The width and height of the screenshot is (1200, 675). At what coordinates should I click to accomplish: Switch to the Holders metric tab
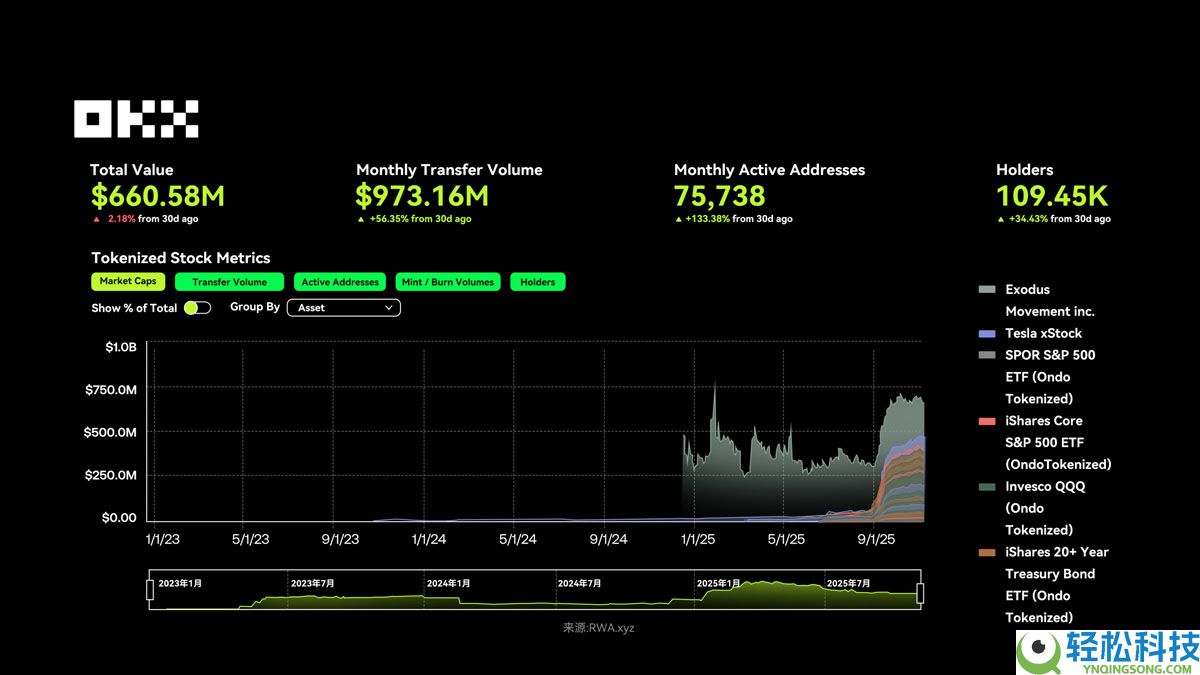537,282
